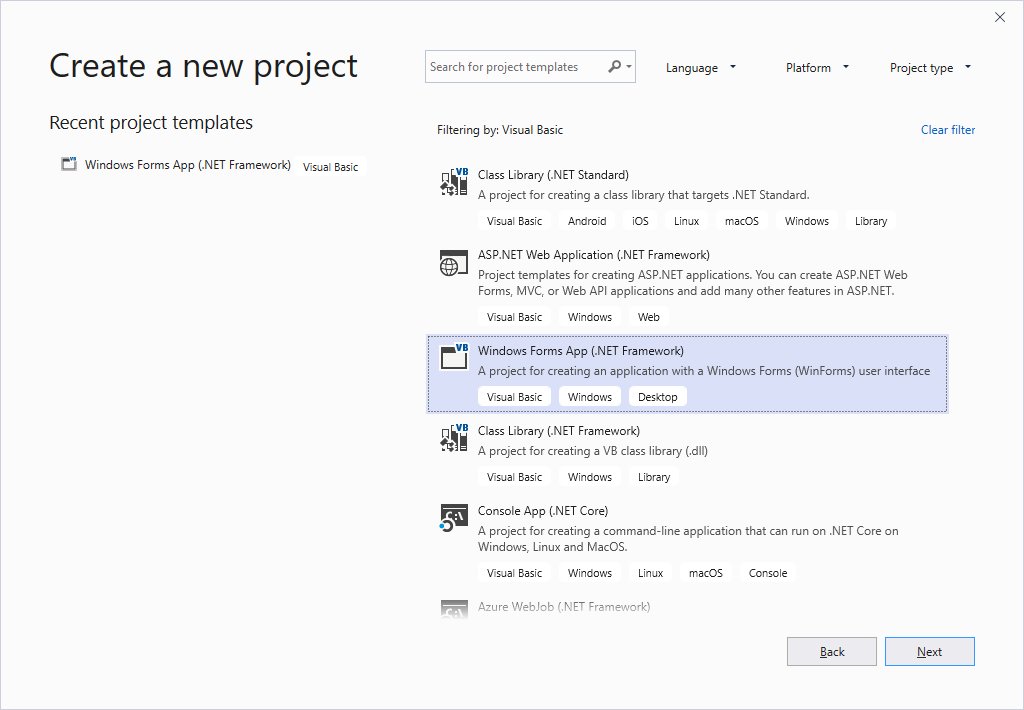Image resolution: width=1024 pixels, height=710 pixels.
Task: Click the Back button
Action: pyautogui.click(x=832, y=651)
